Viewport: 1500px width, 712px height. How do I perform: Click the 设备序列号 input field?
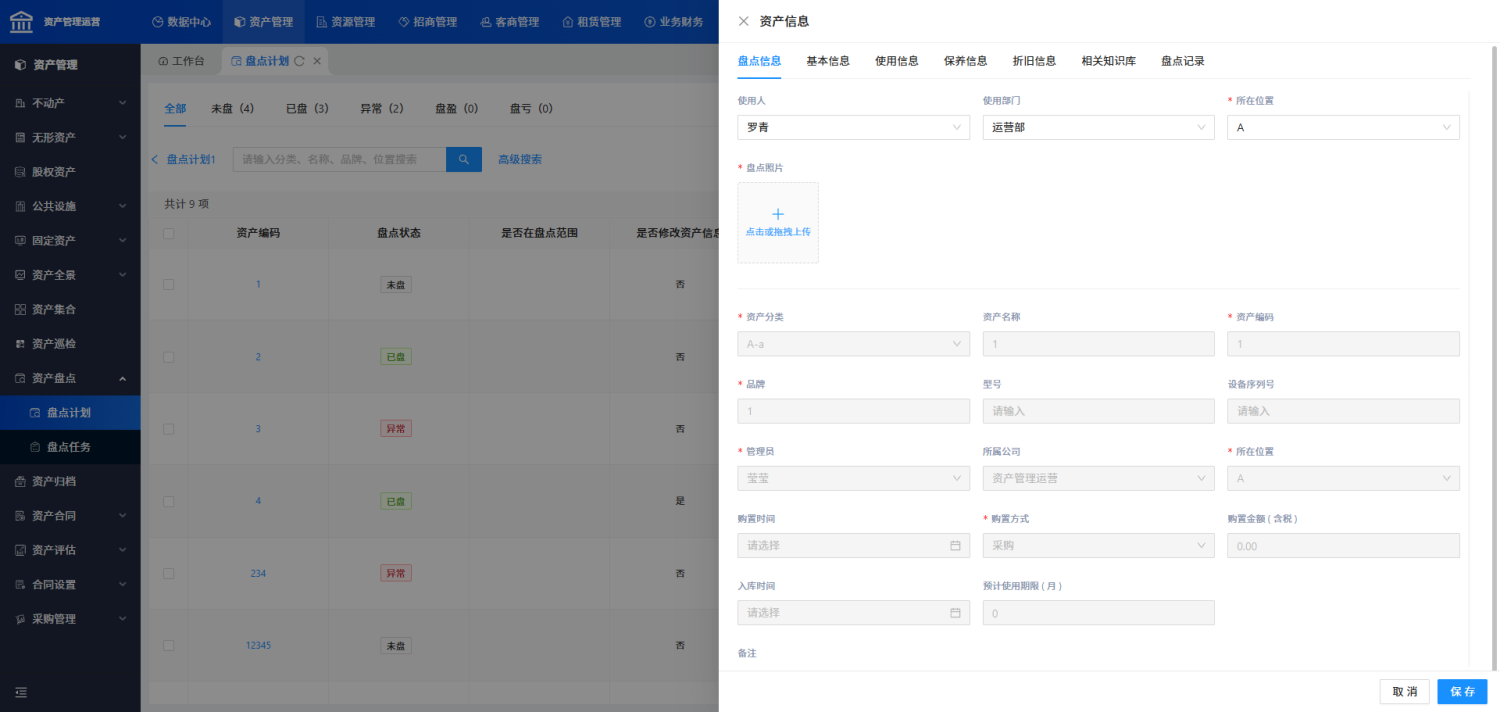tap(1343, 411)
